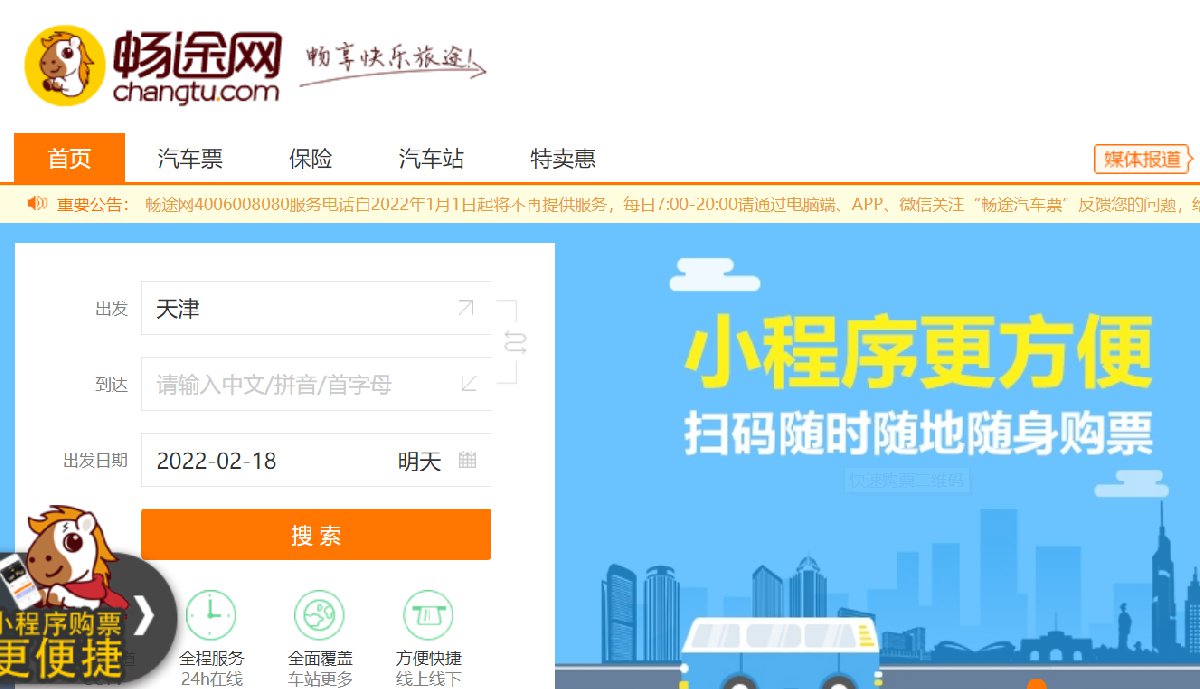This screenshot has height=689, width=1200.
Task: Click the arrival arrow icon in 到达 field
Action: pos(468,384)
